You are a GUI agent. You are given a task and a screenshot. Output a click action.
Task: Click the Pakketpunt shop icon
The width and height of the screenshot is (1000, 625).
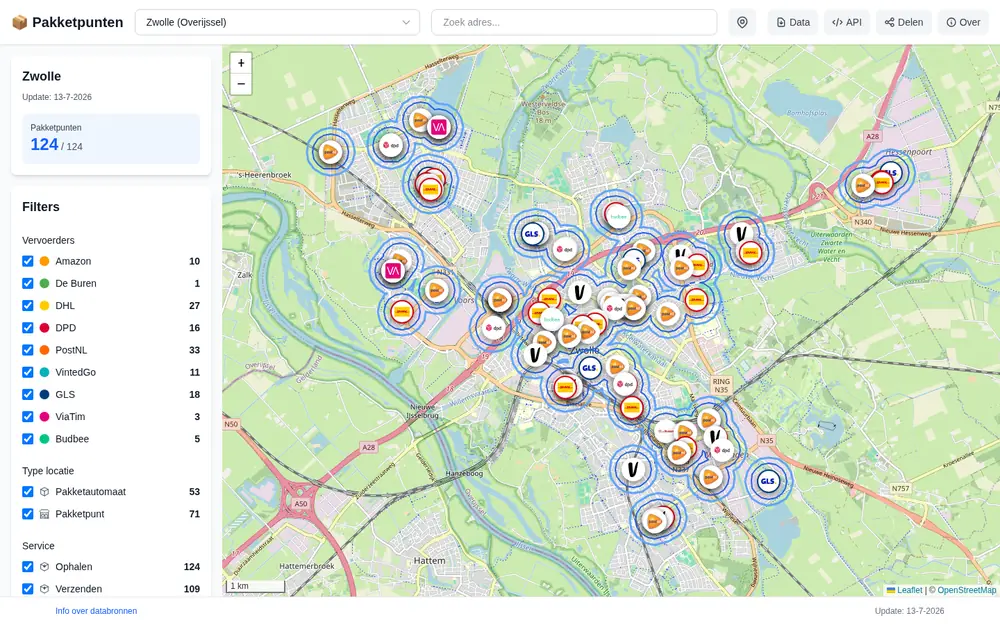pos(45,514)
